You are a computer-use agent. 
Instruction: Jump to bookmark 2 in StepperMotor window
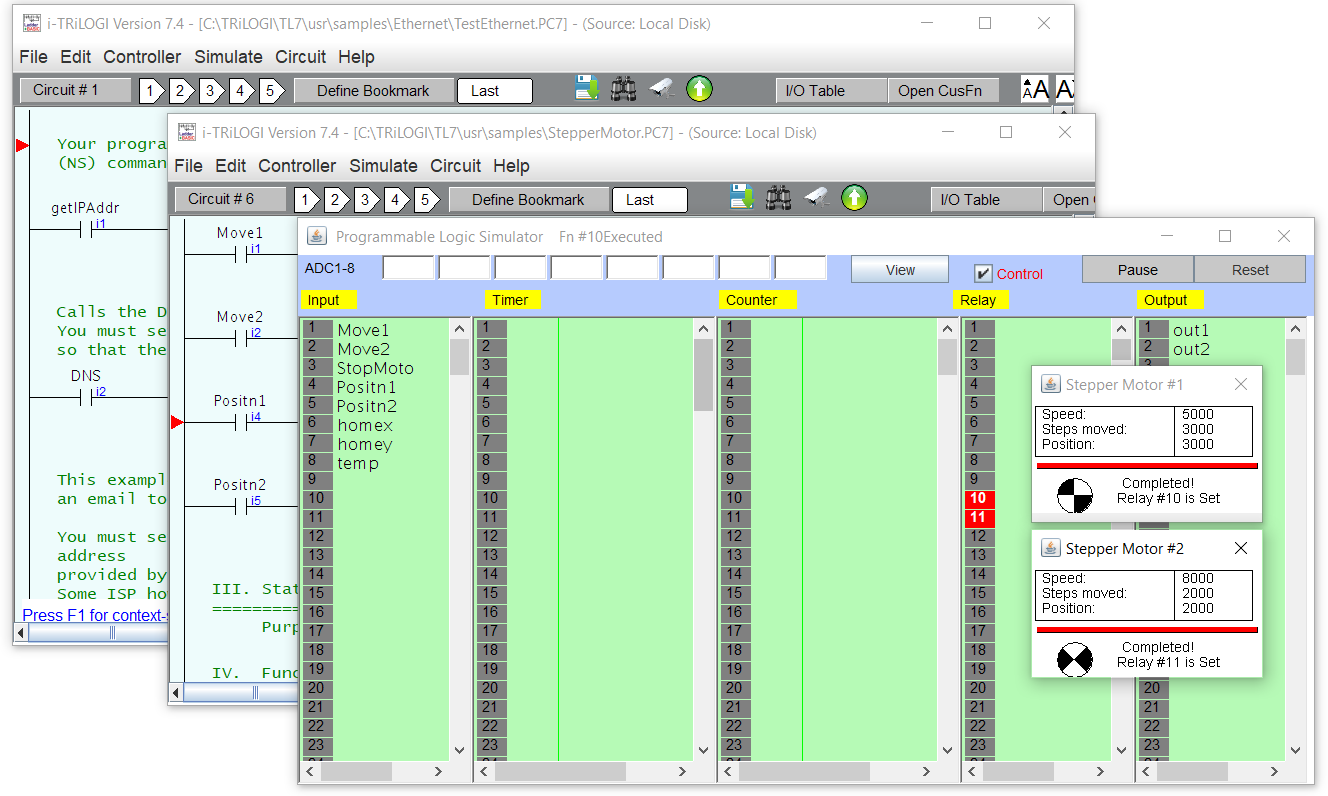[335, 200]
